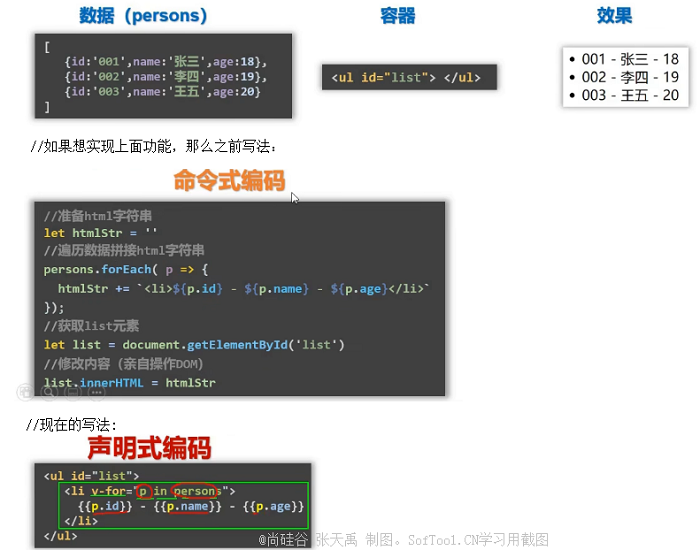Viewport: 700px width, 550px height.
Task: Click the list.innerHTML = htmlStr line
Action: [x=129, y=382]
